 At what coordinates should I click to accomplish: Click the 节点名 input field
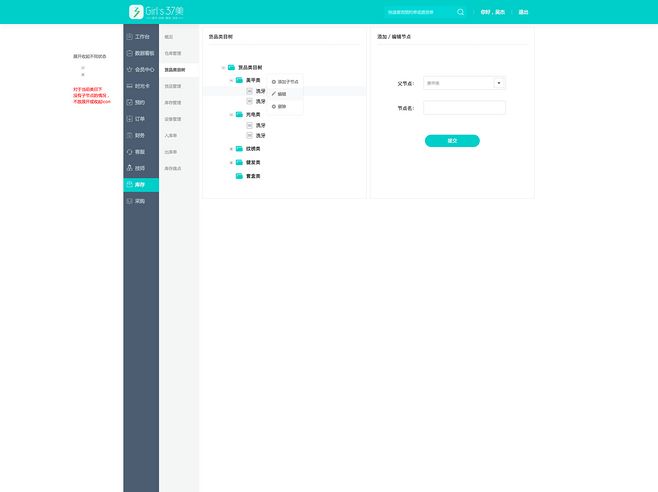(x=465, y=107)
